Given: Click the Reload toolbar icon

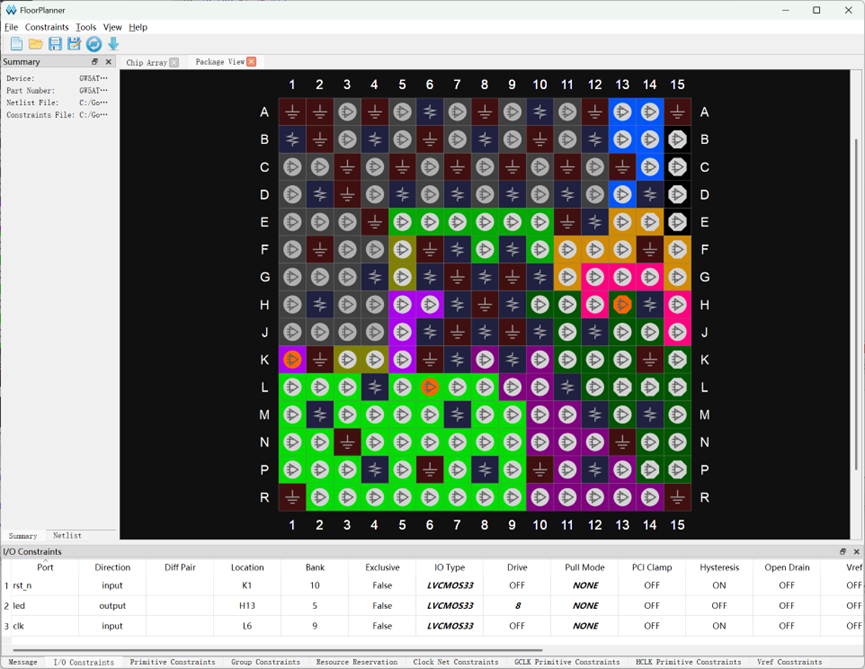Looking at the screenshot, I should 94,44.
